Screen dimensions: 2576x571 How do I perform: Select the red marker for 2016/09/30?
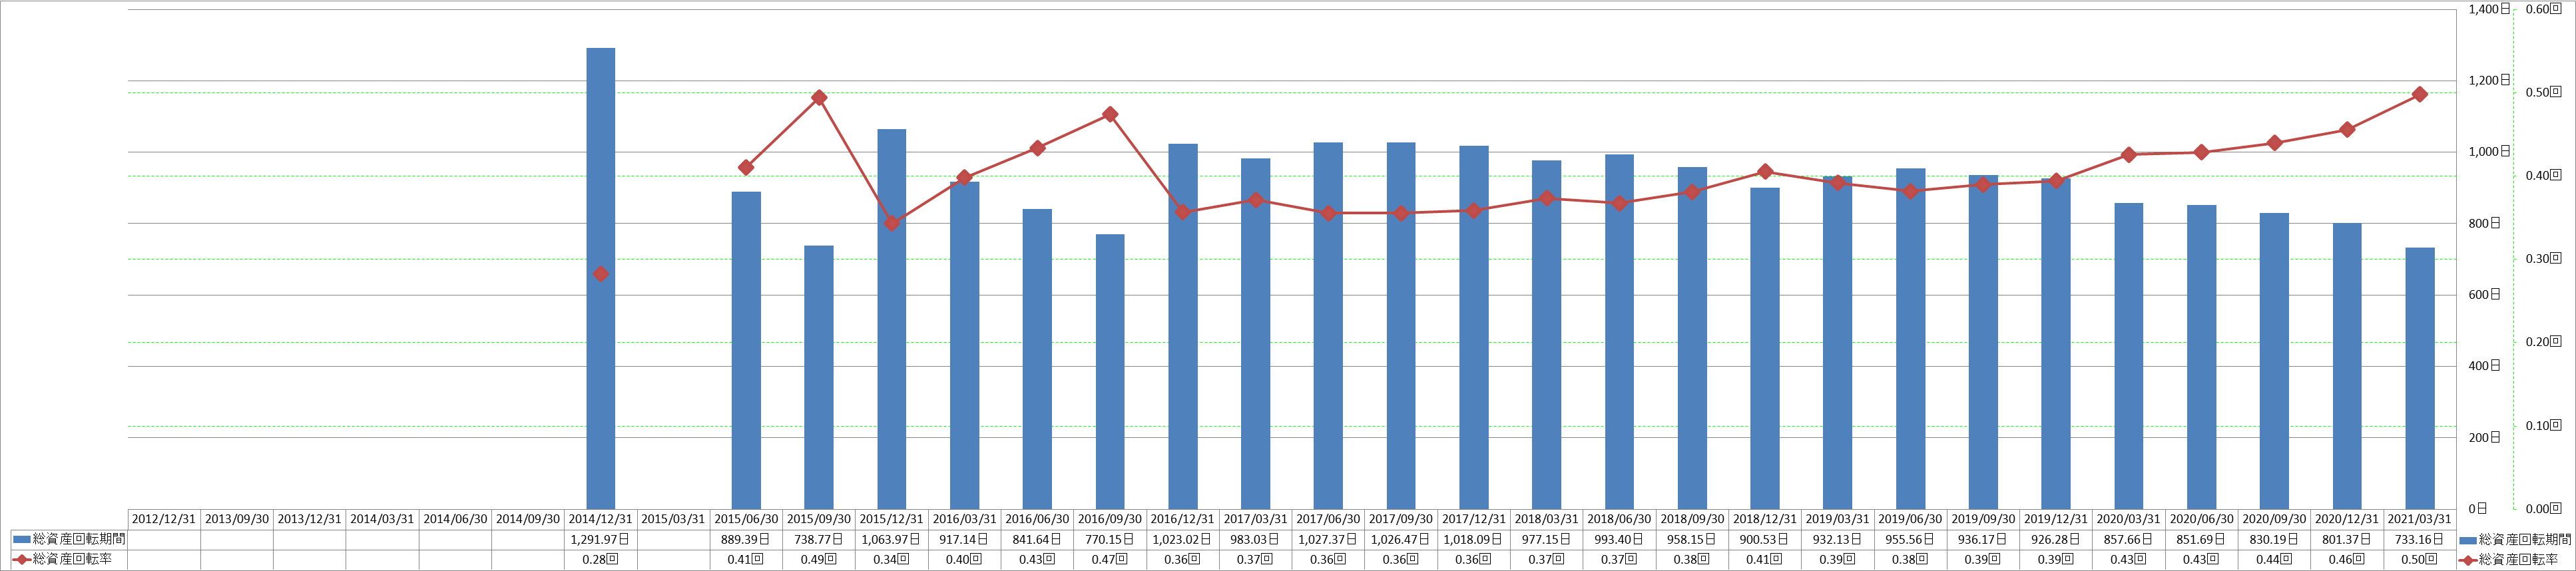point(1110,115)
